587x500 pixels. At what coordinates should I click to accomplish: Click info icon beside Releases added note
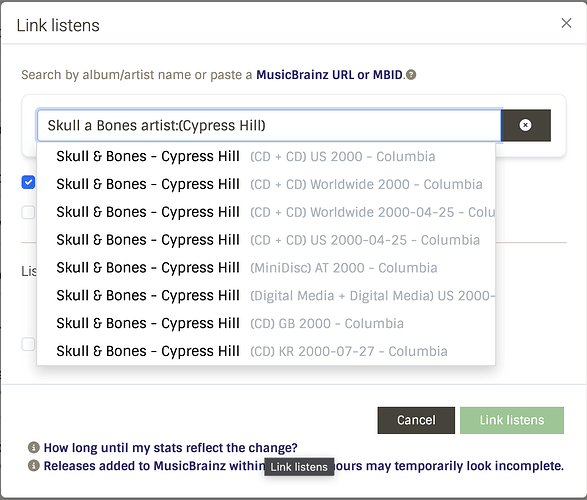(x=34, y=466)
